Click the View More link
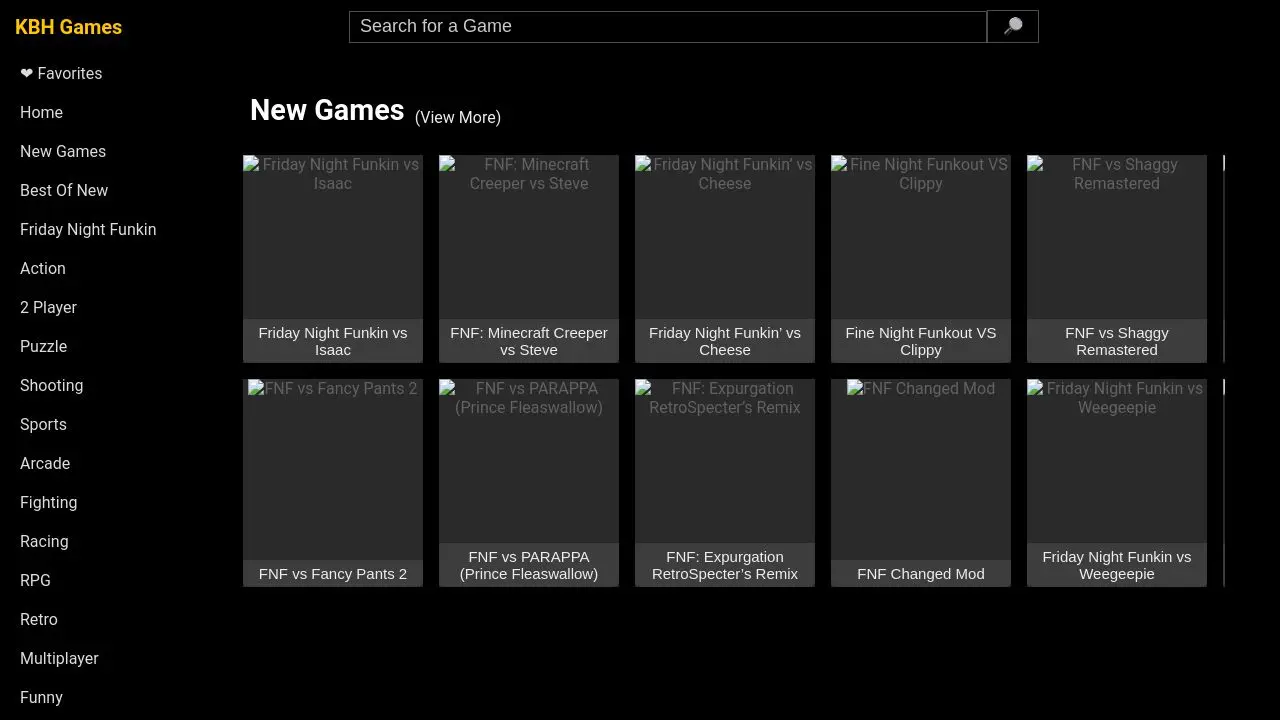This screenshot has height=720, width=1280. (x=458, y=117)
